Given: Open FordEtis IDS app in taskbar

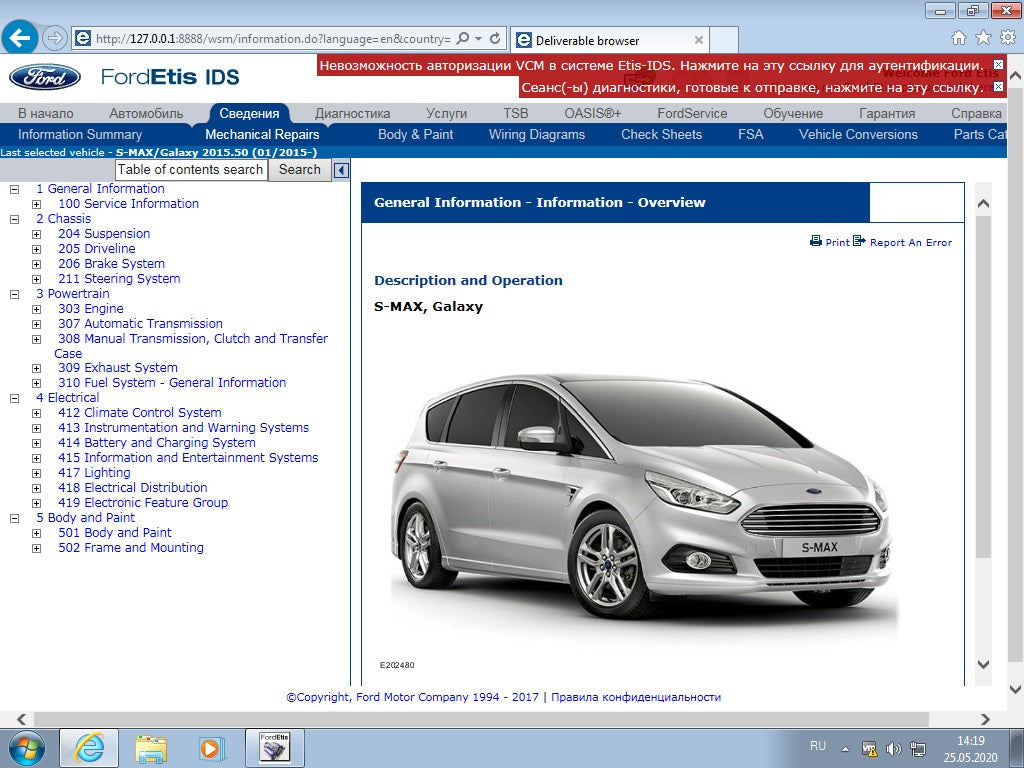Looking at the screenshot, I should click(x=274, y=747).
